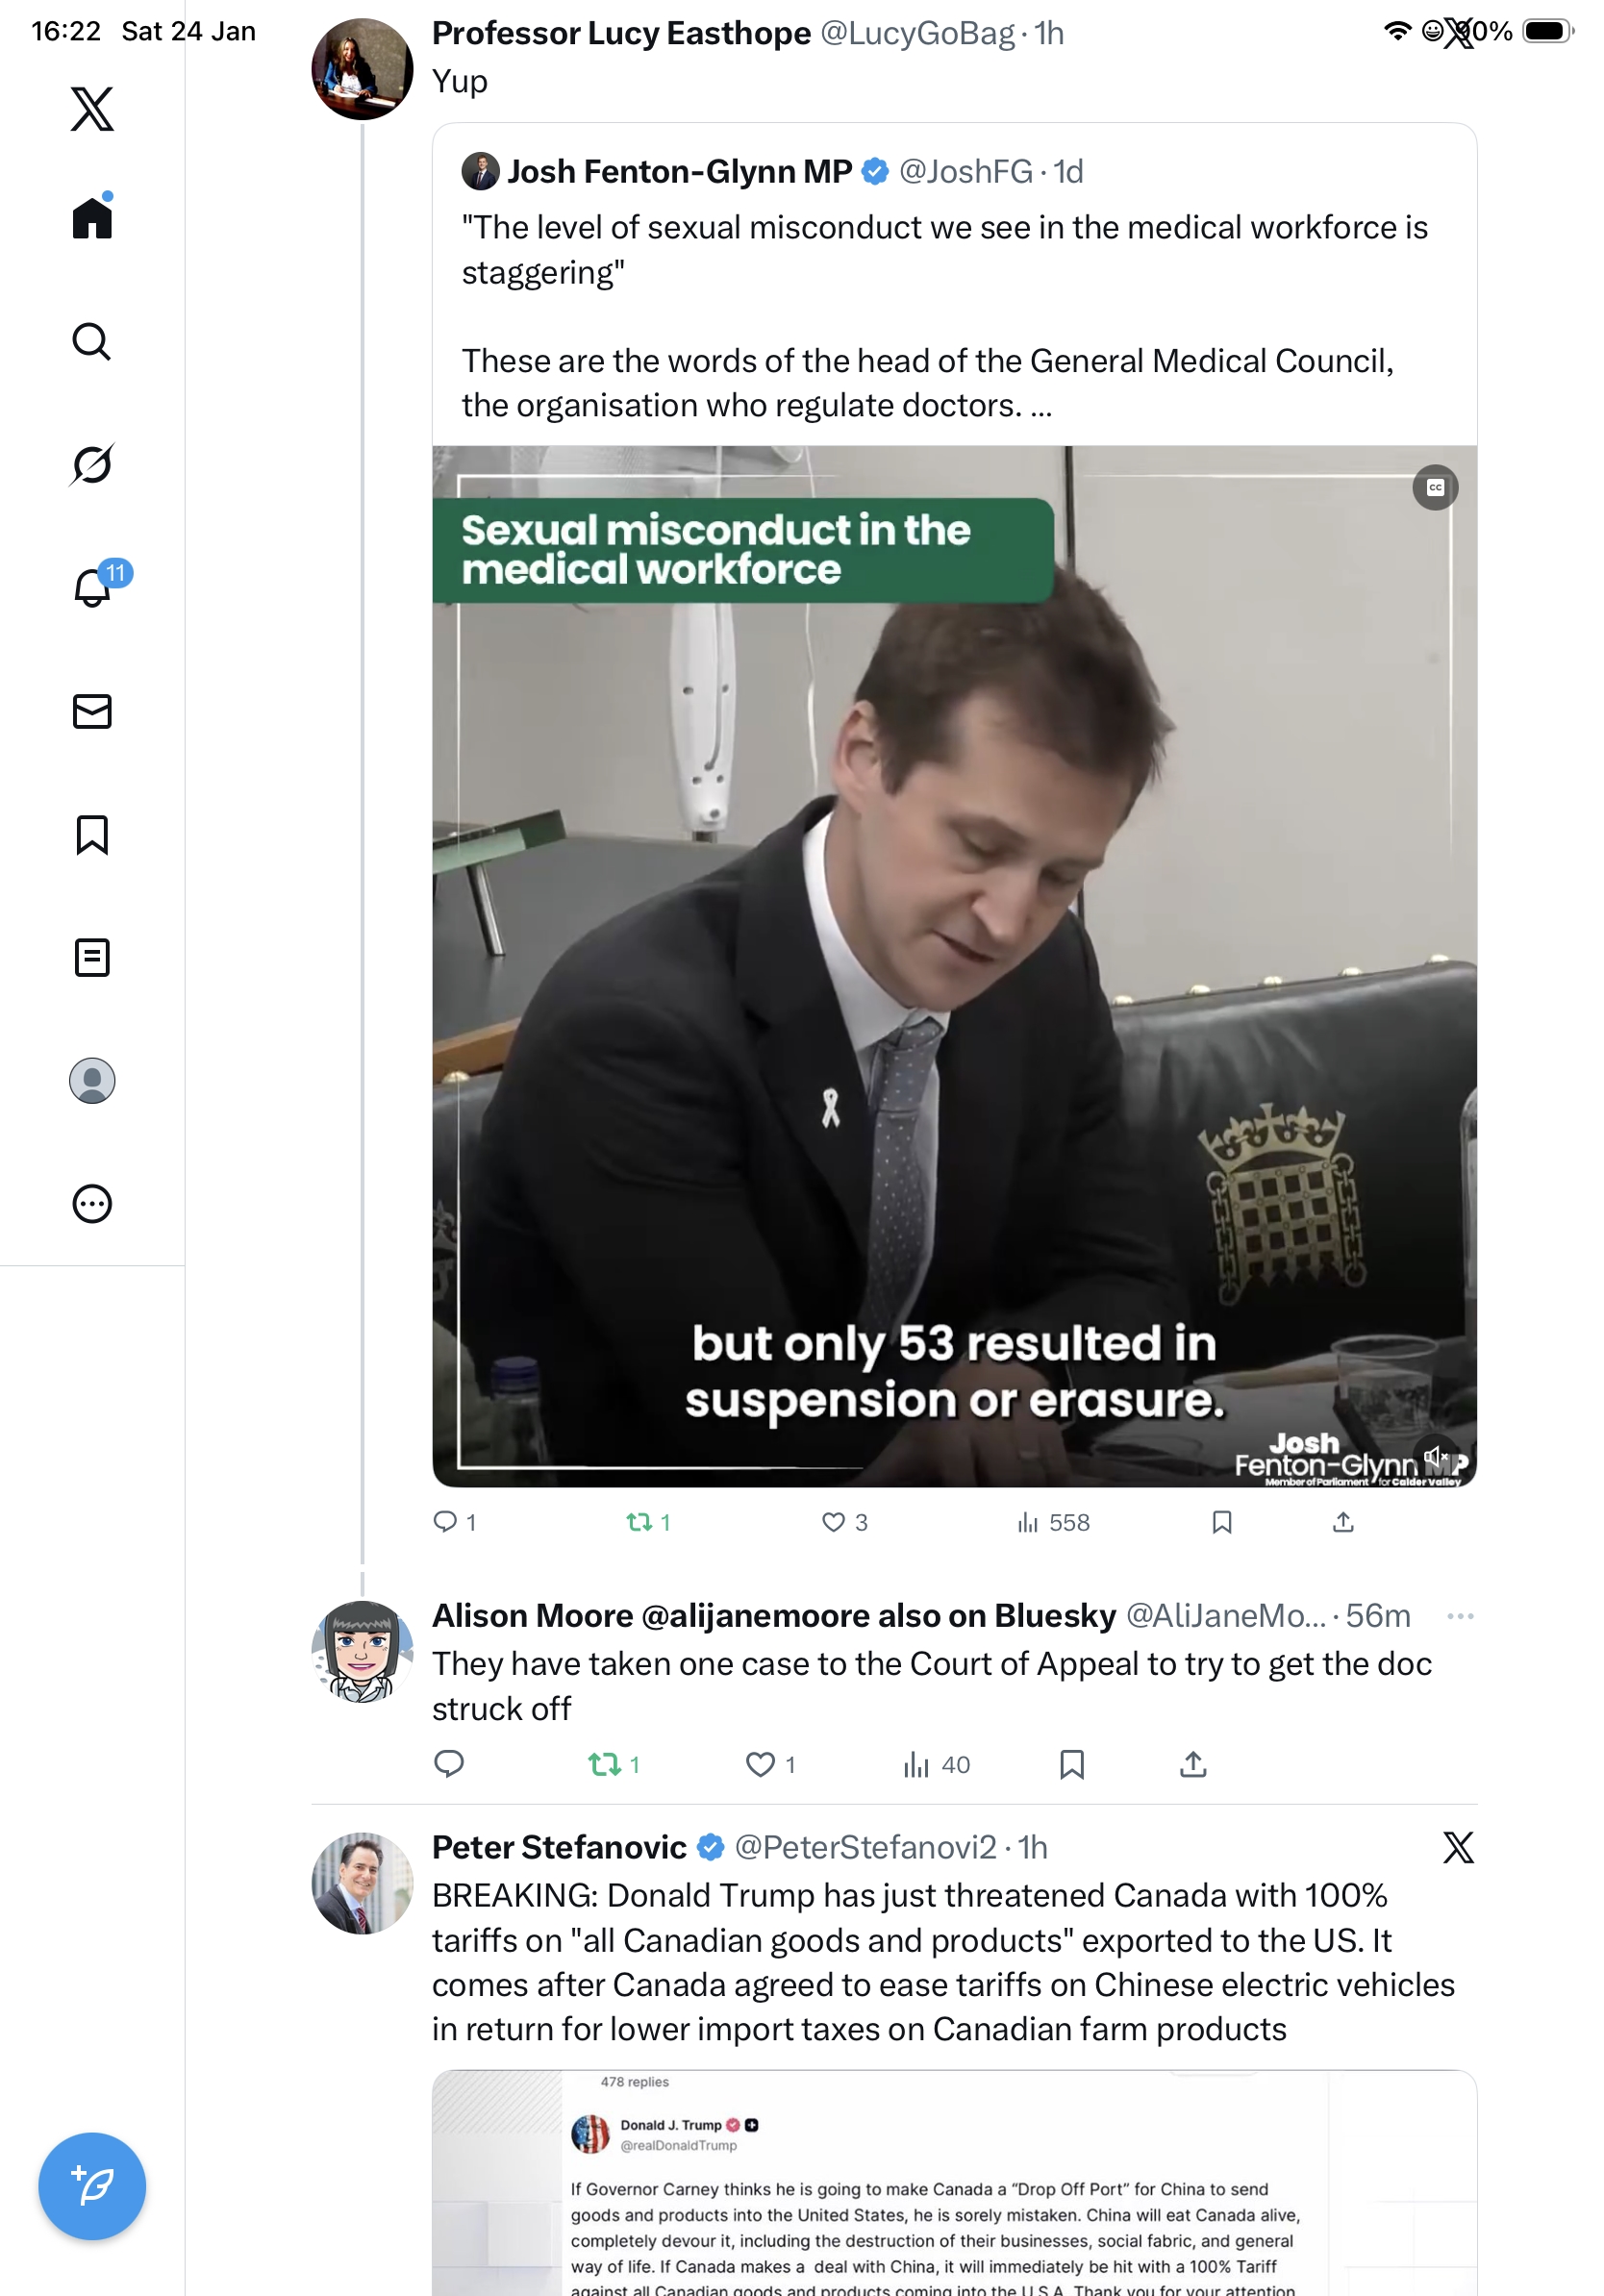The image size is (1604, 2296).
Task: Open Grok from the sidebar
Action: 92,464
